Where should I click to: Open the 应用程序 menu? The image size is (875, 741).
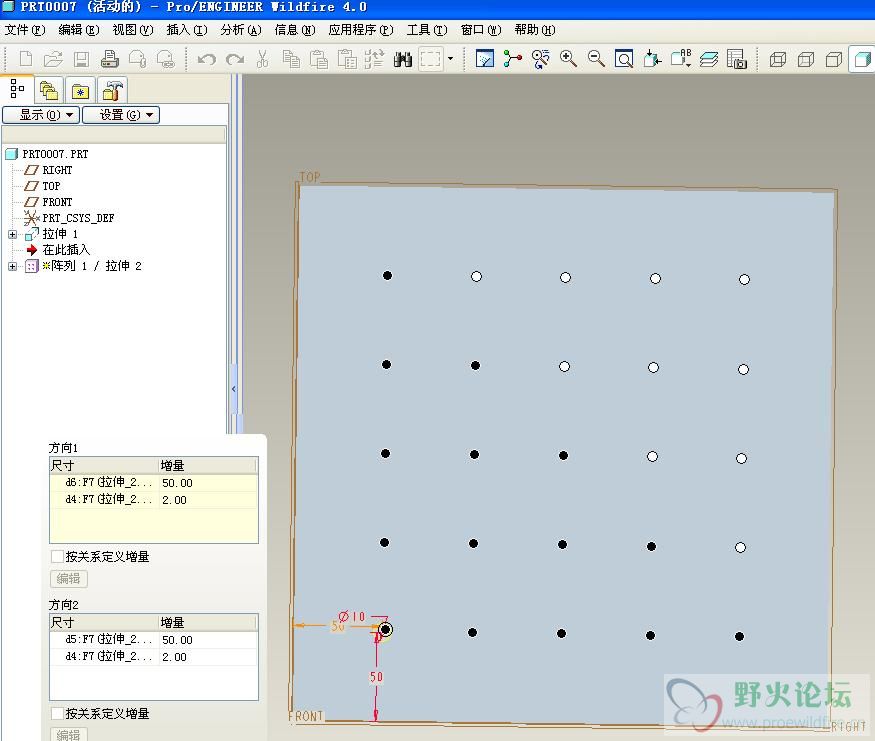tap(360, 30)
